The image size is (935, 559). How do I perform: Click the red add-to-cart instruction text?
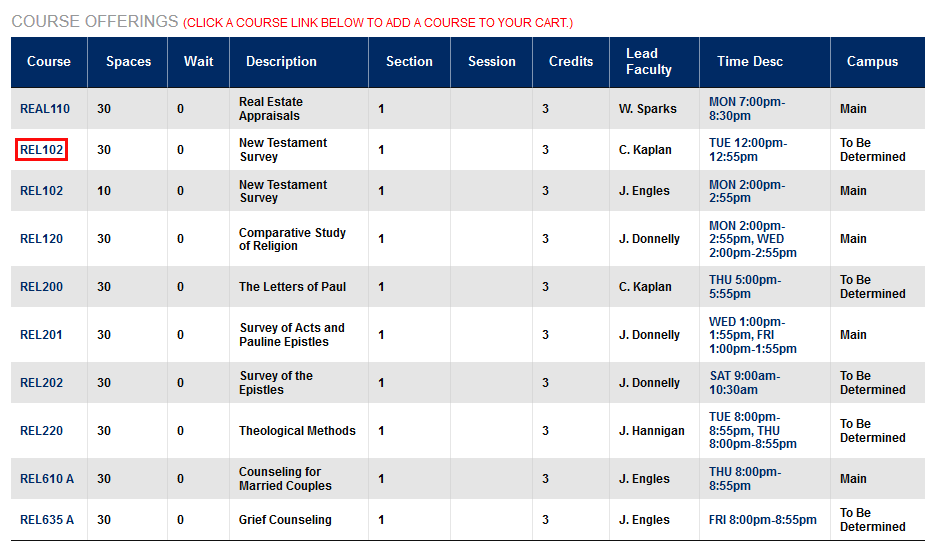(378, 23)
